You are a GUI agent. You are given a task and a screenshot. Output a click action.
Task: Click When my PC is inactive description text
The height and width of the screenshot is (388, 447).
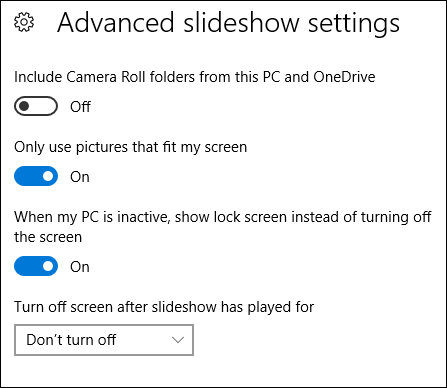point(223,227)
